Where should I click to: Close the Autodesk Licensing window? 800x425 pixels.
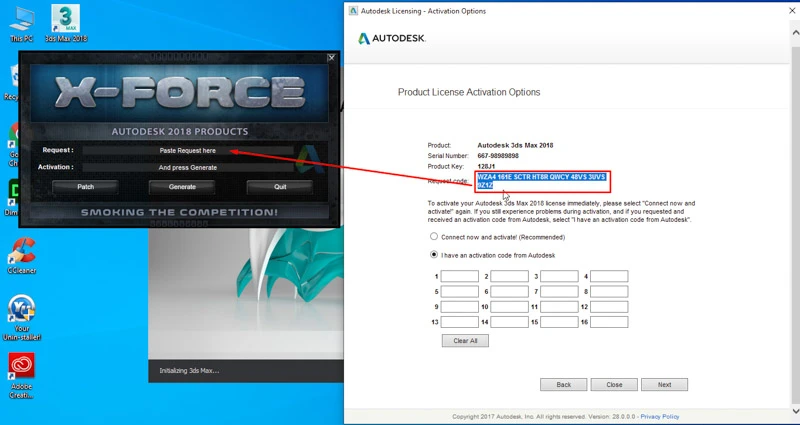(792, 11)
